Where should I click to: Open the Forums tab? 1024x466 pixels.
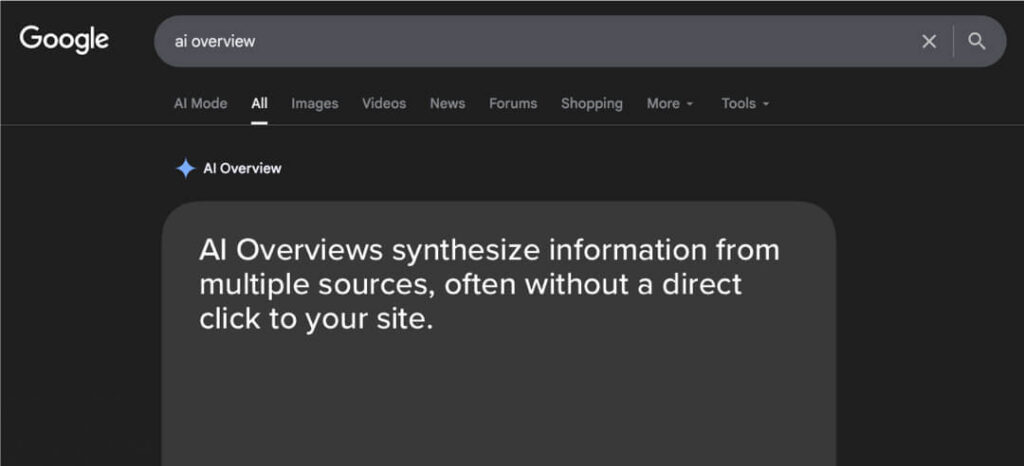pyautogui.click(x=513, y=103)
